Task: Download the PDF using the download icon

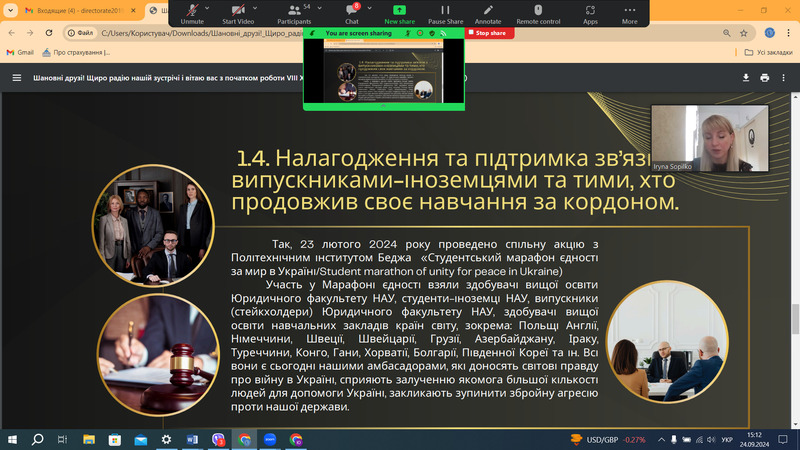Action: 745,78
